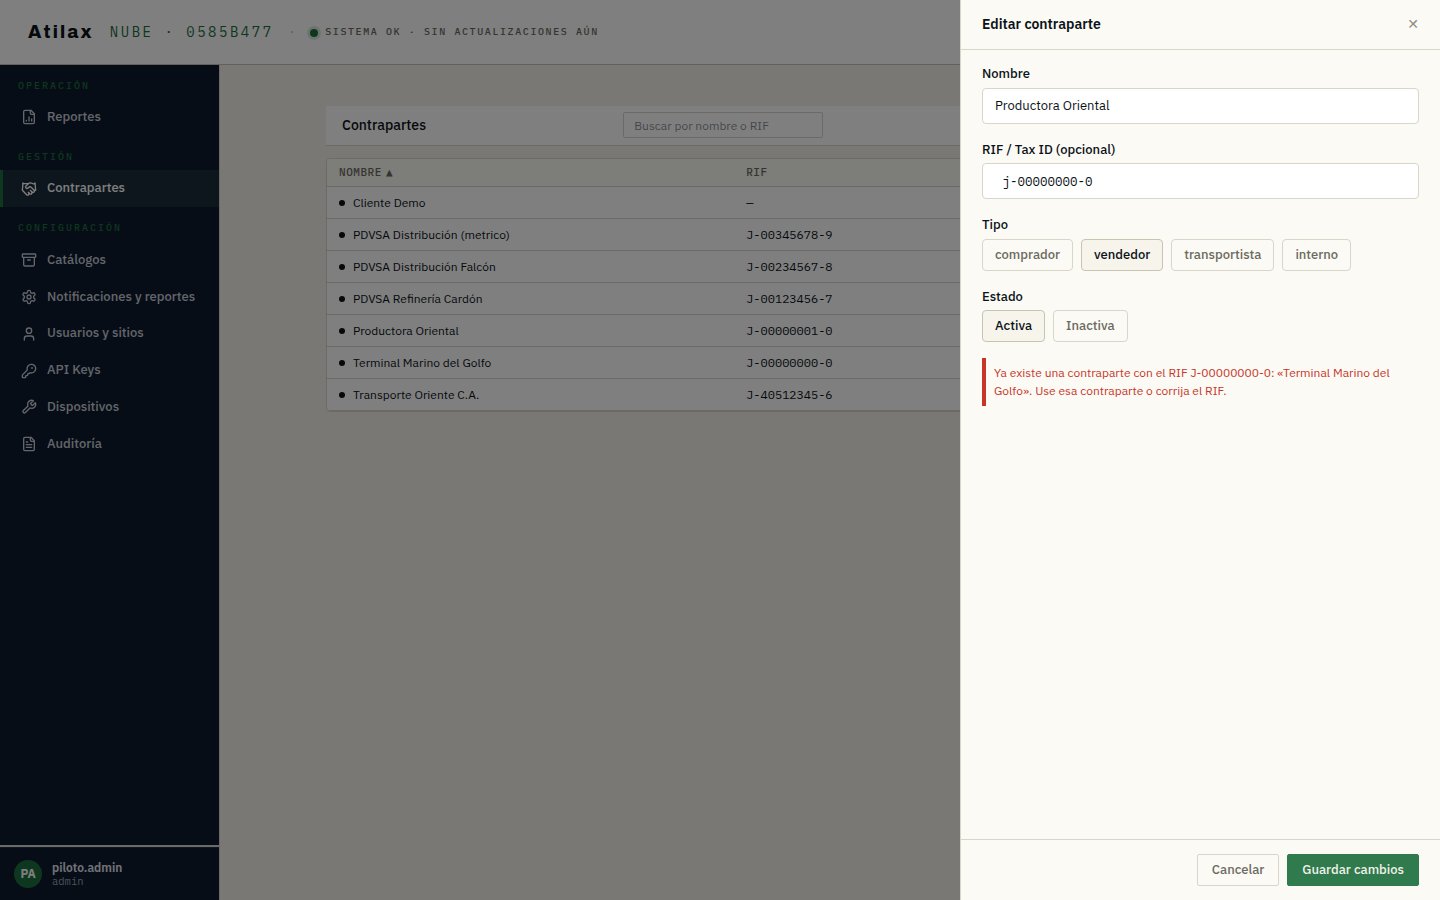This screenshot has height=900, width=1440.
Task: Click the Cancelar button
Action: coord(1237,870)
